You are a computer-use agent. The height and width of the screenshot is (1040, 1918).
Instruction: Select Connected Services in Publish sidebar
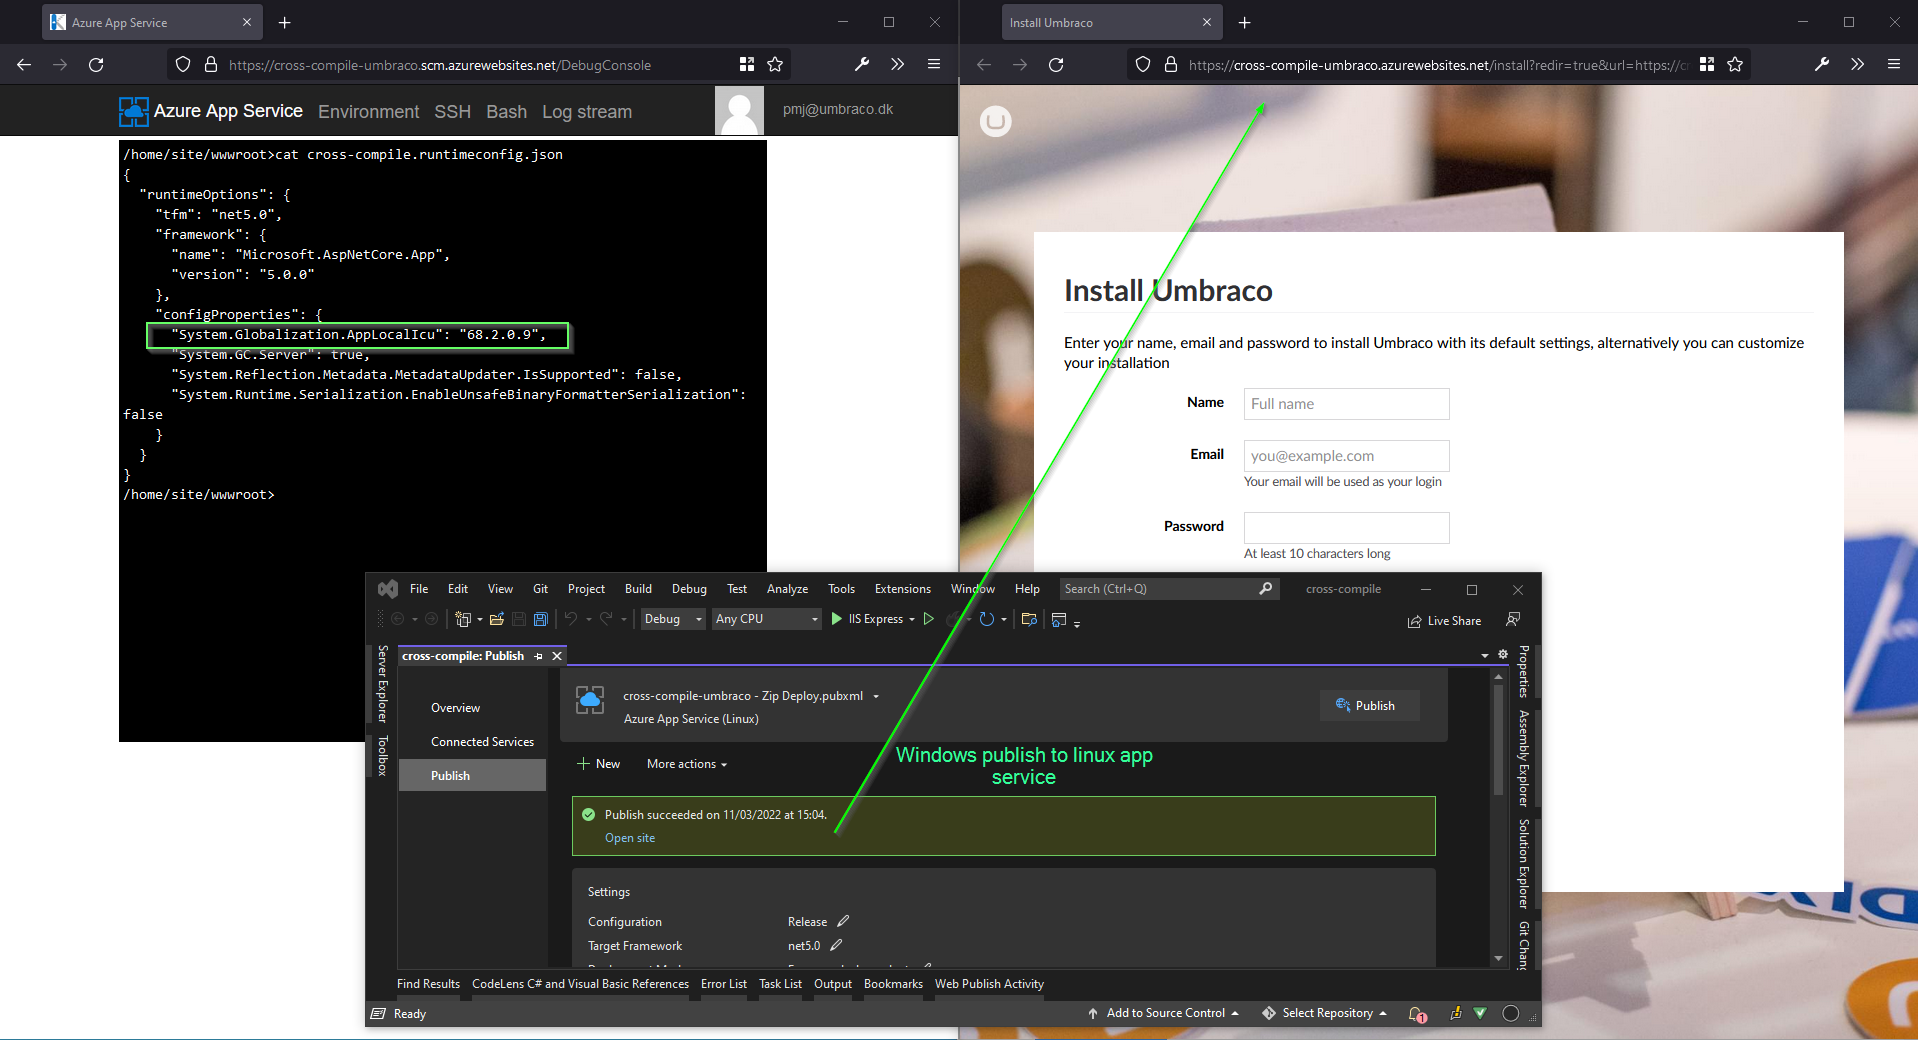pos(482,742)
